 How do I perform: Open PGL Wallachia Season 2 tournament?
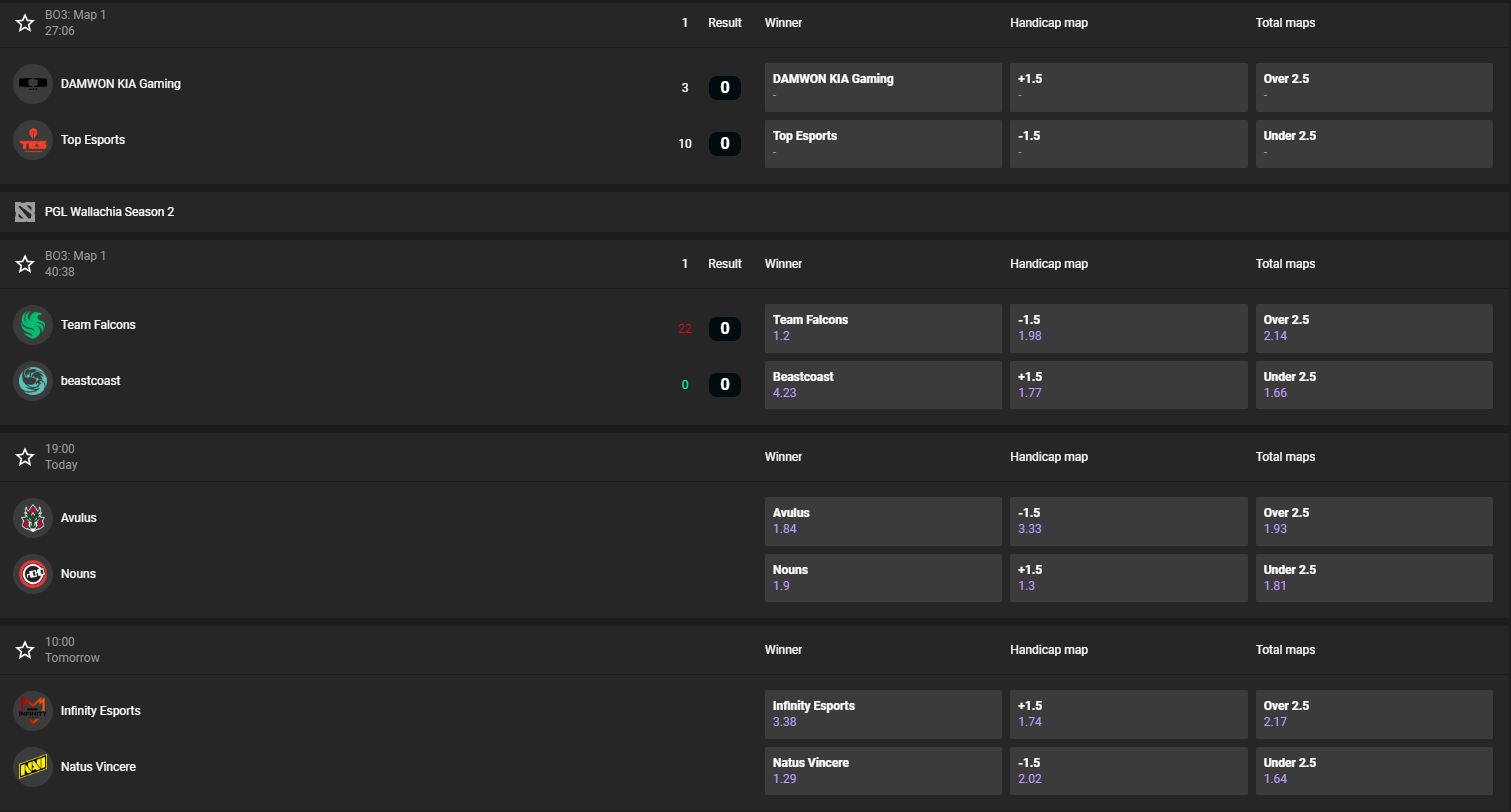pos(109,212)
